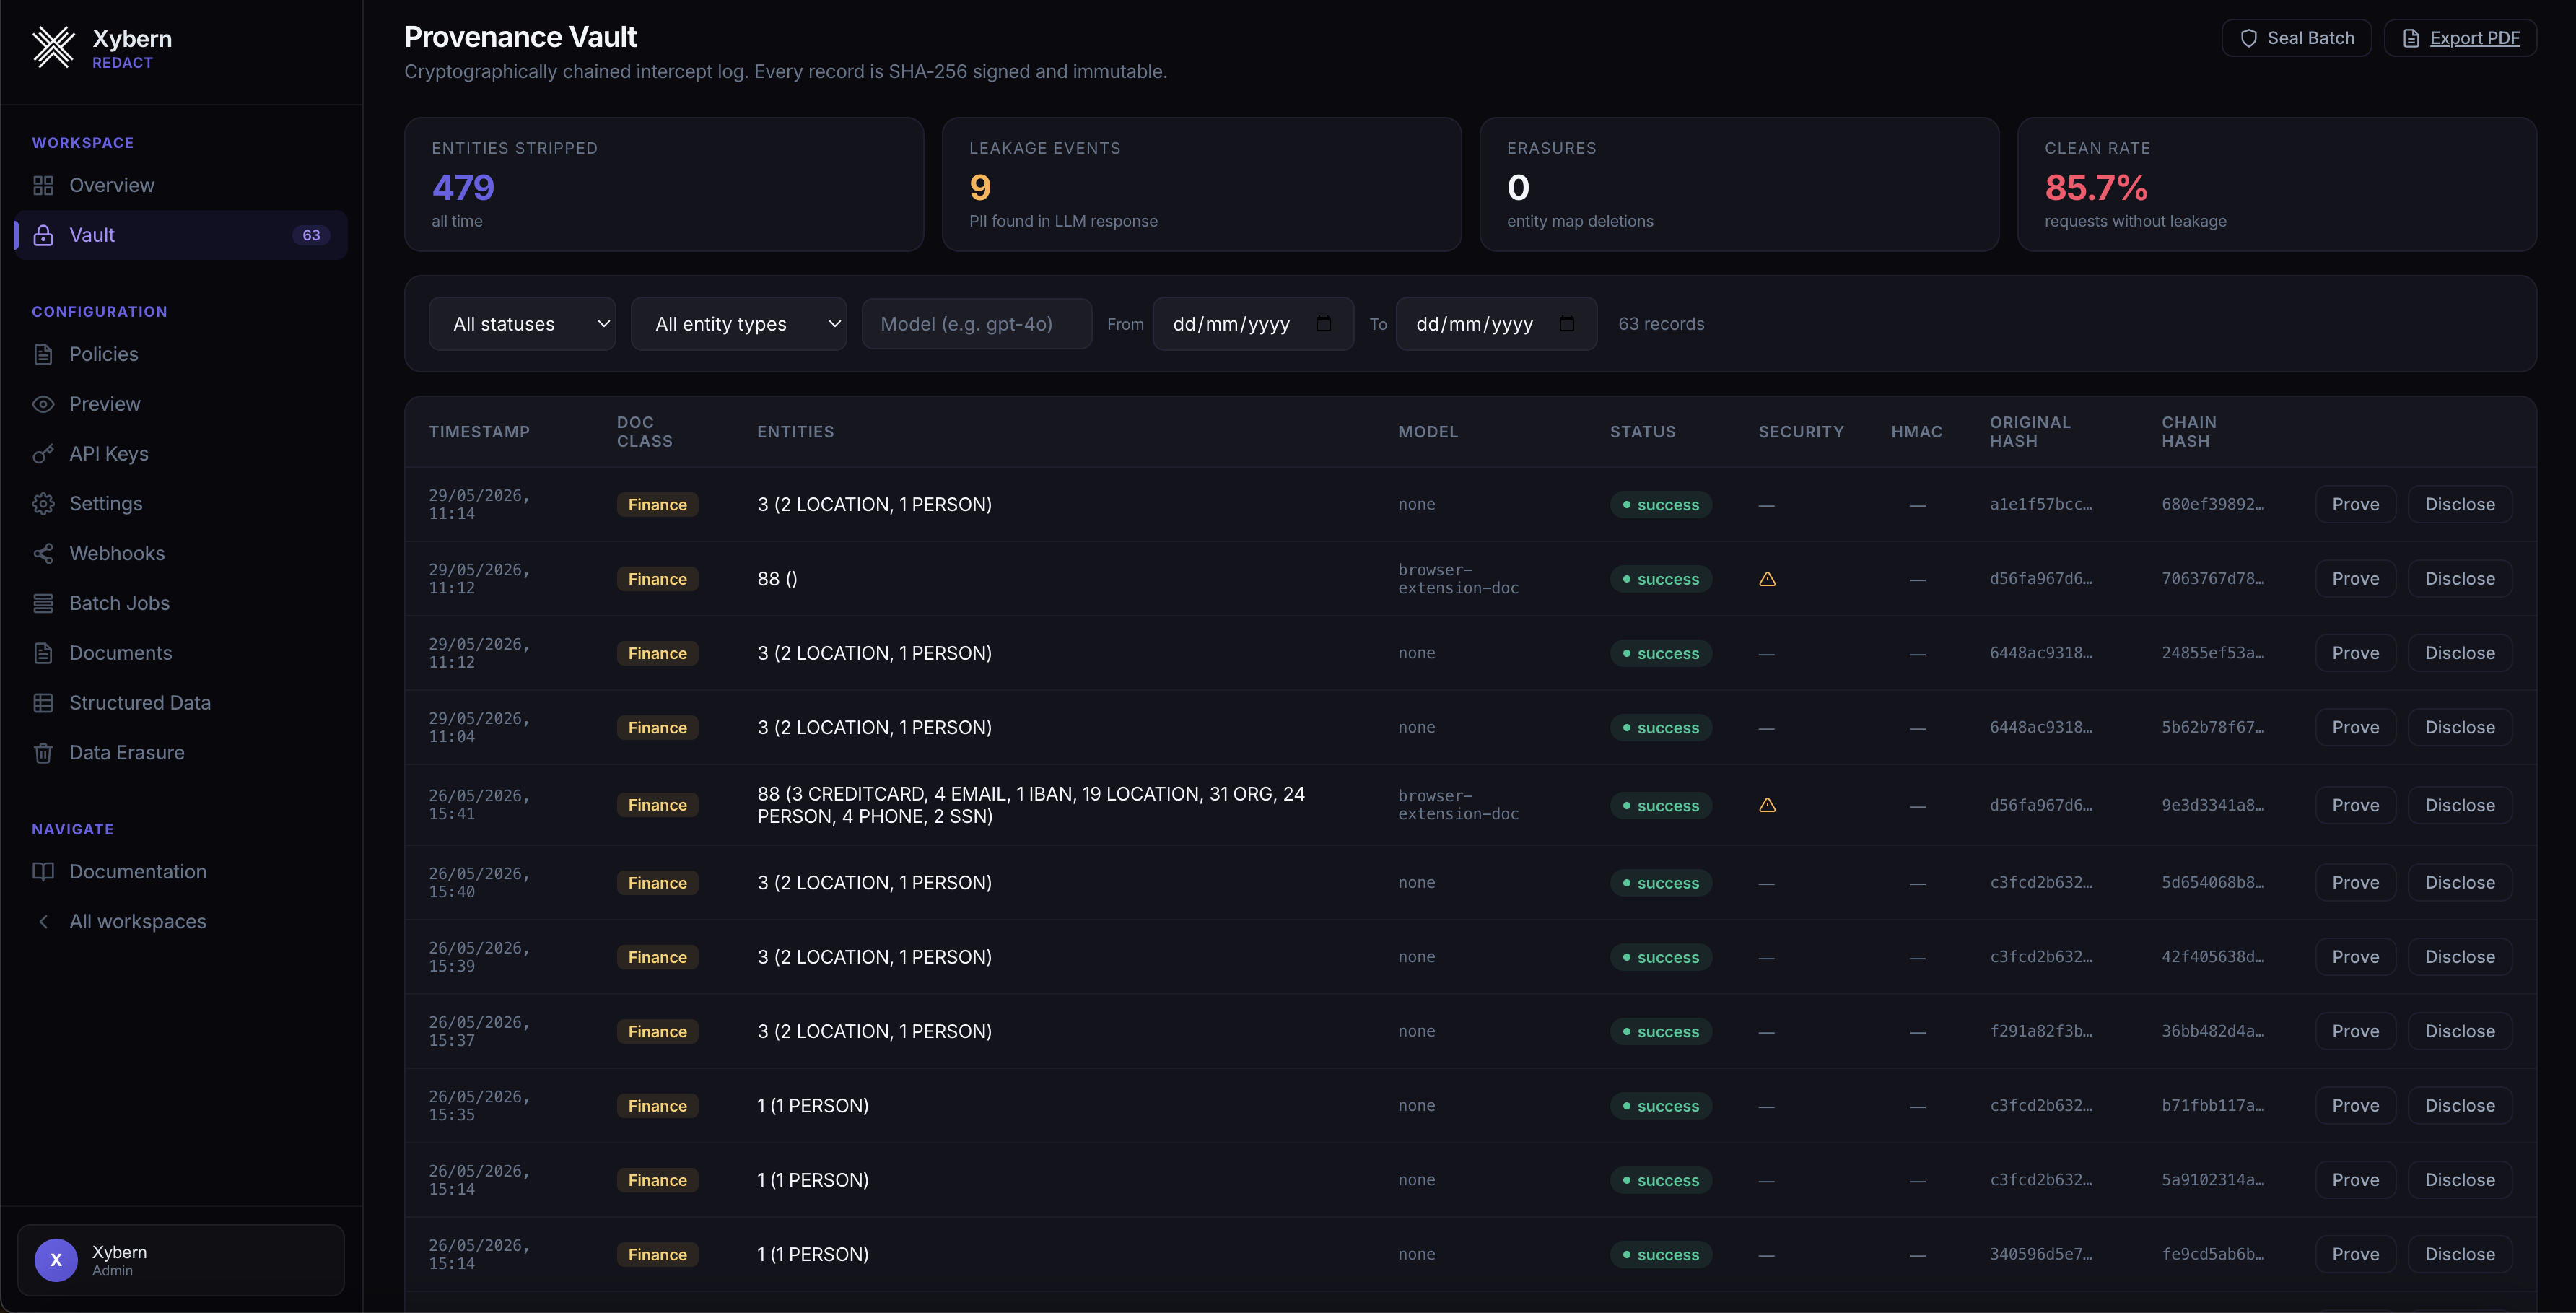
Task: Disclose the 26/05/2026 15:35 record
Action: pyautogui.click(x=2459, y=1106)
